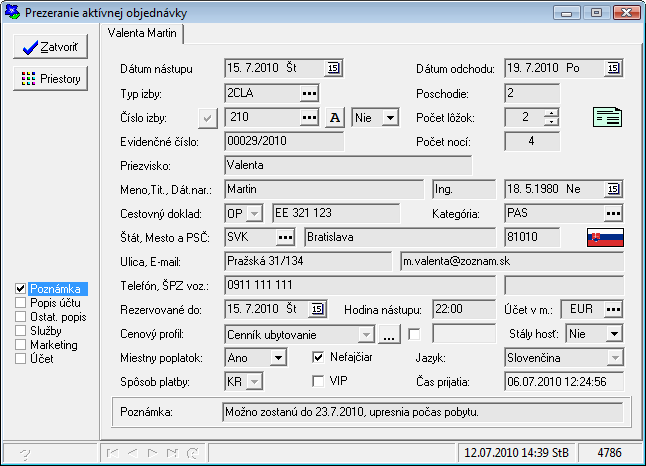Open the green document list icon
Screen dimensions: 646x466
(x=607, y=117)
